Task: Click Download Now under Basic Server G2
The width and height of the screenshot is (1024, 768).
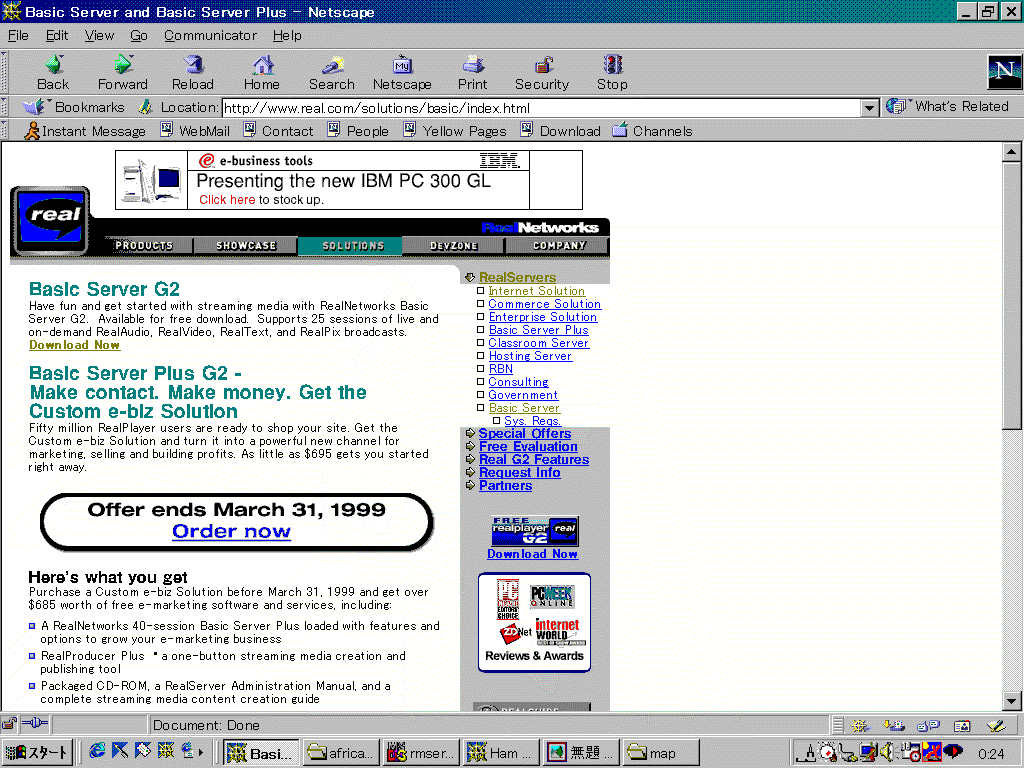Action: pos(74,345)
